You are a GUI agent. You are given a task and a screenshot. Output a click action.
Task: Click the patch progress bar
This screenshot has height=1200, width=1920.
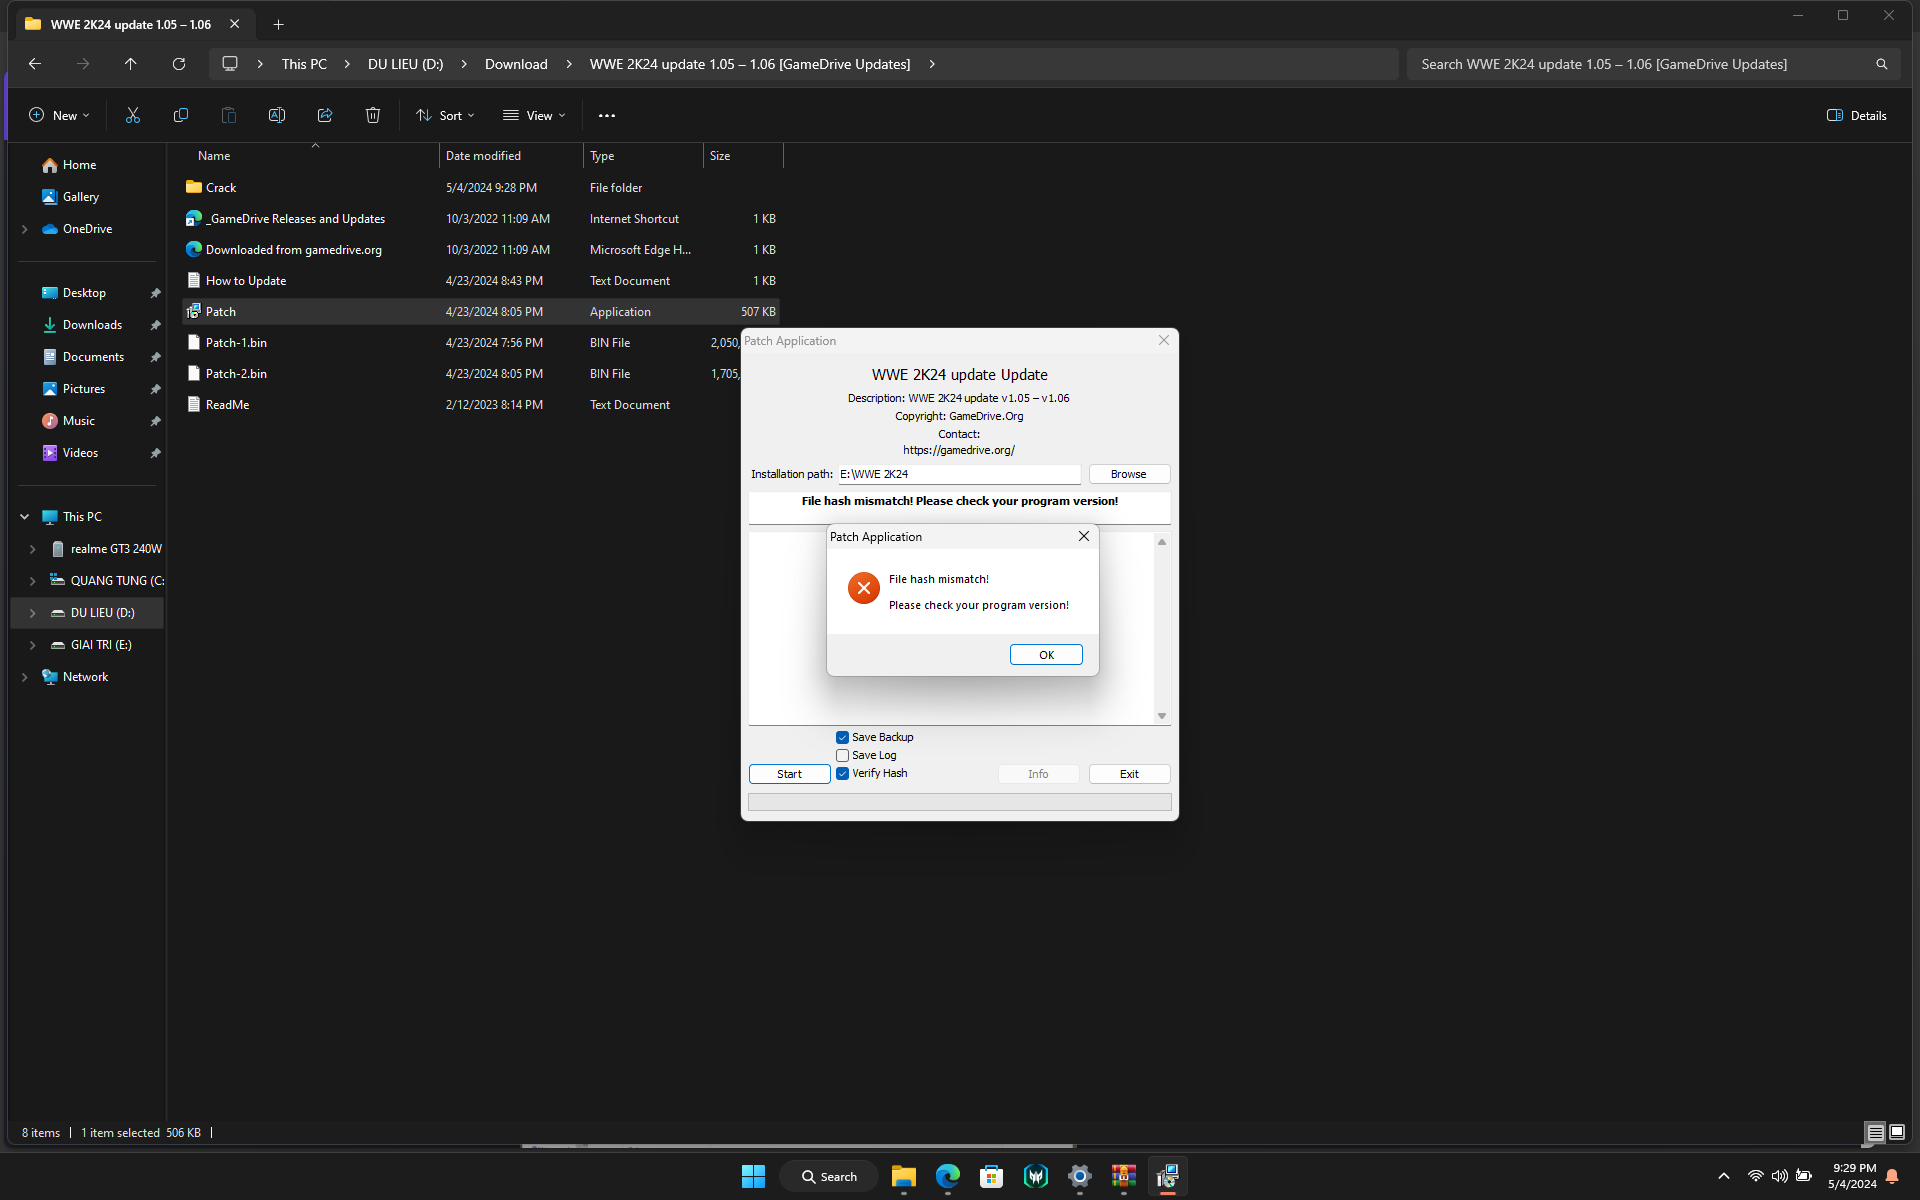pyautogui.click(x=960, y=802)
